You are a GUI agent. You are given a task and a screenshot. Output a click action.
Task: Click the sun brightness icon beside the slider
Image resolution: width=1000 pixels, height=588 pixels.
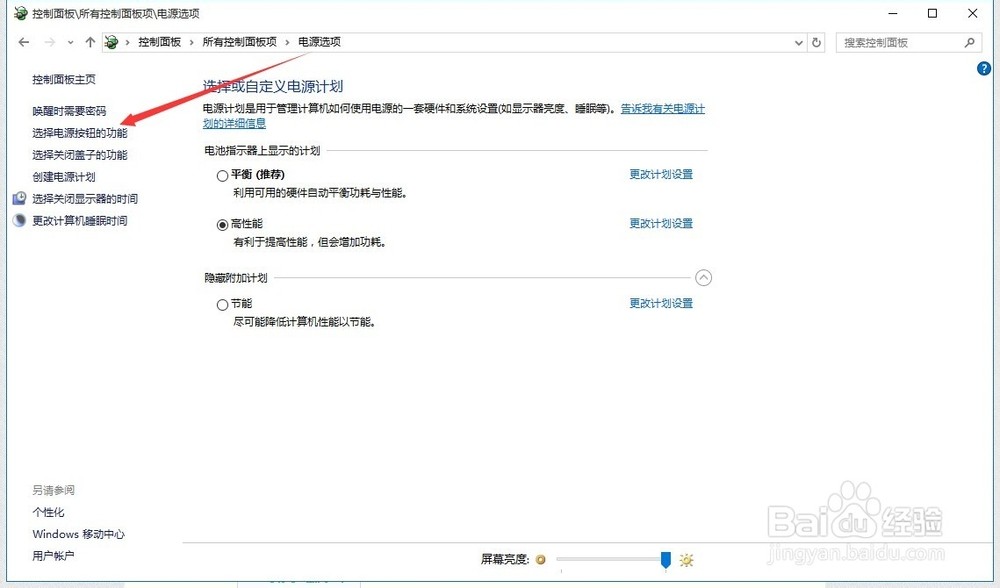click(685, 560)
